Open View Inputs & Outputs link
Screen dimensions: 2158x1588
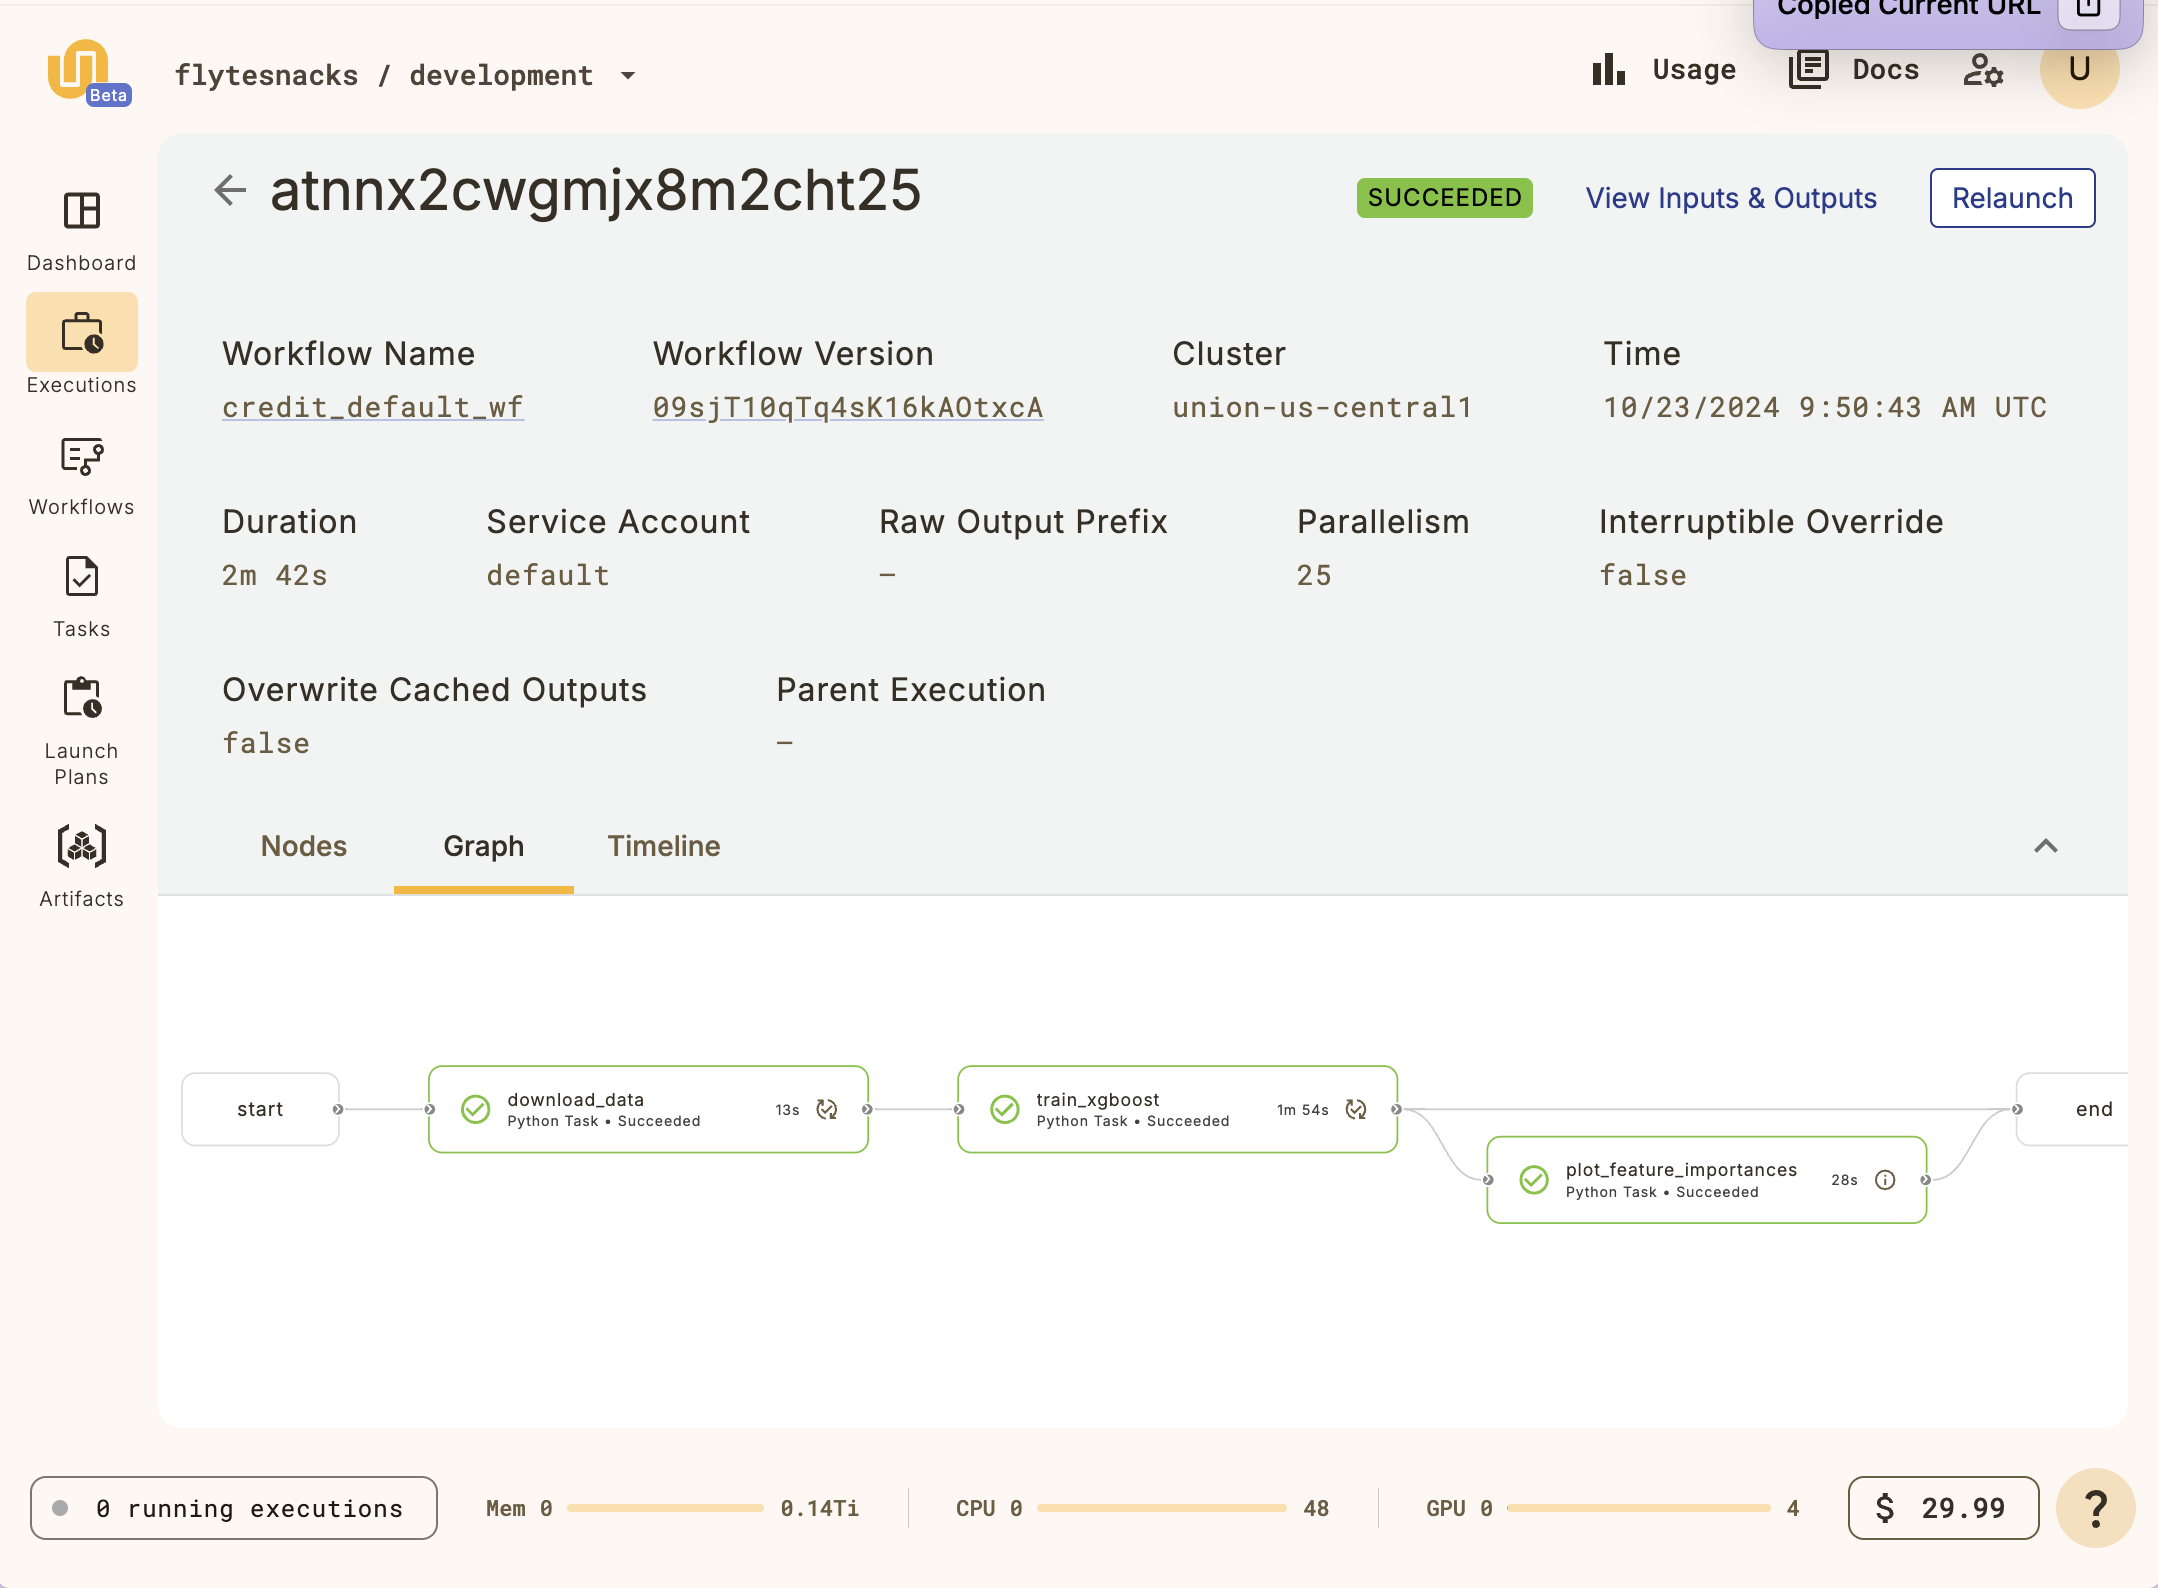click(x=1731, y=198)
